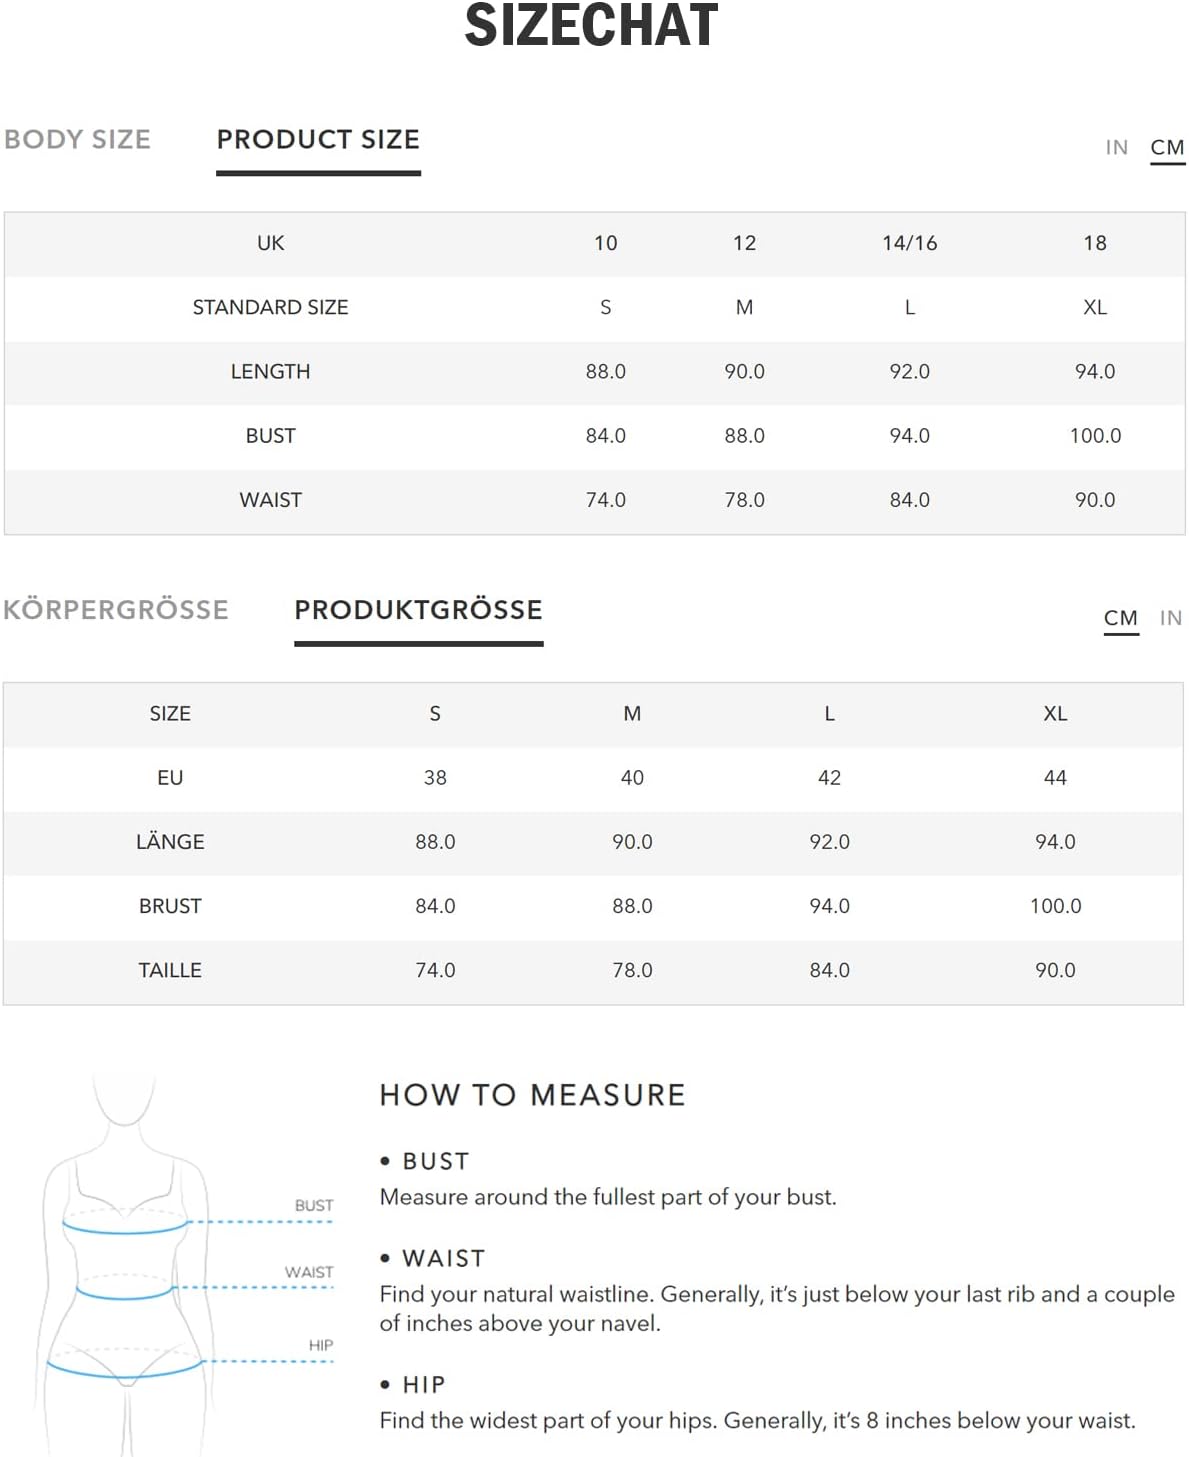
Task: Select CM units beside PRODUKTGRÖSSE tab
Action: 1120,618
